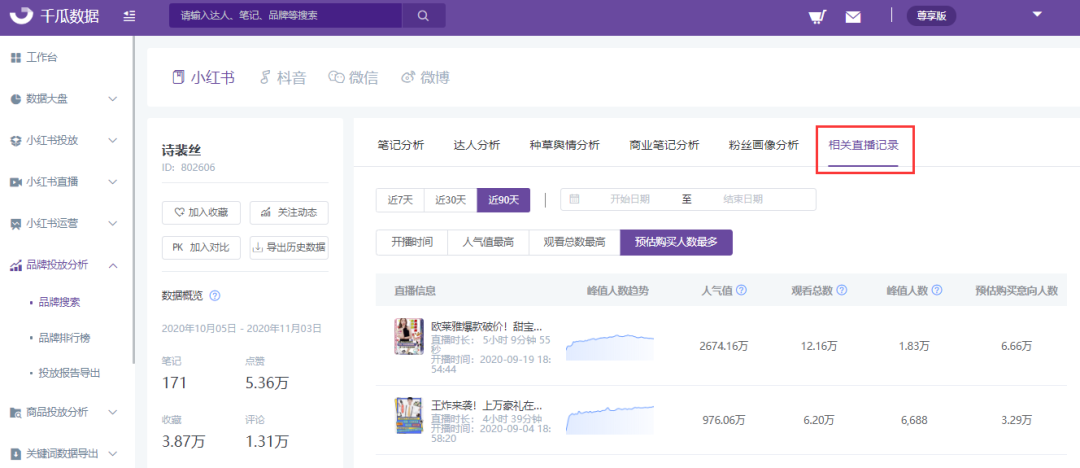Viewport: 1080px width, 468px height.
Task: Expand the 小红书投放 chevron
Action: 114,141
